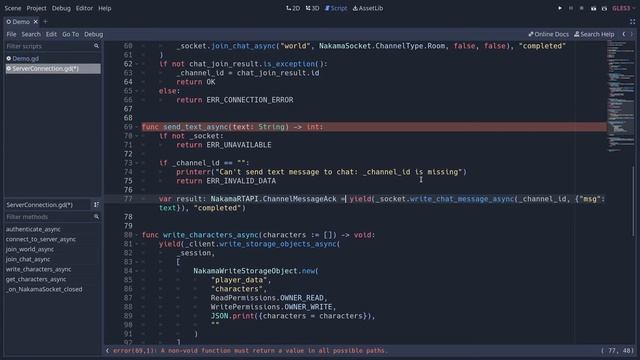Go to previous edited document

[624, 34]
